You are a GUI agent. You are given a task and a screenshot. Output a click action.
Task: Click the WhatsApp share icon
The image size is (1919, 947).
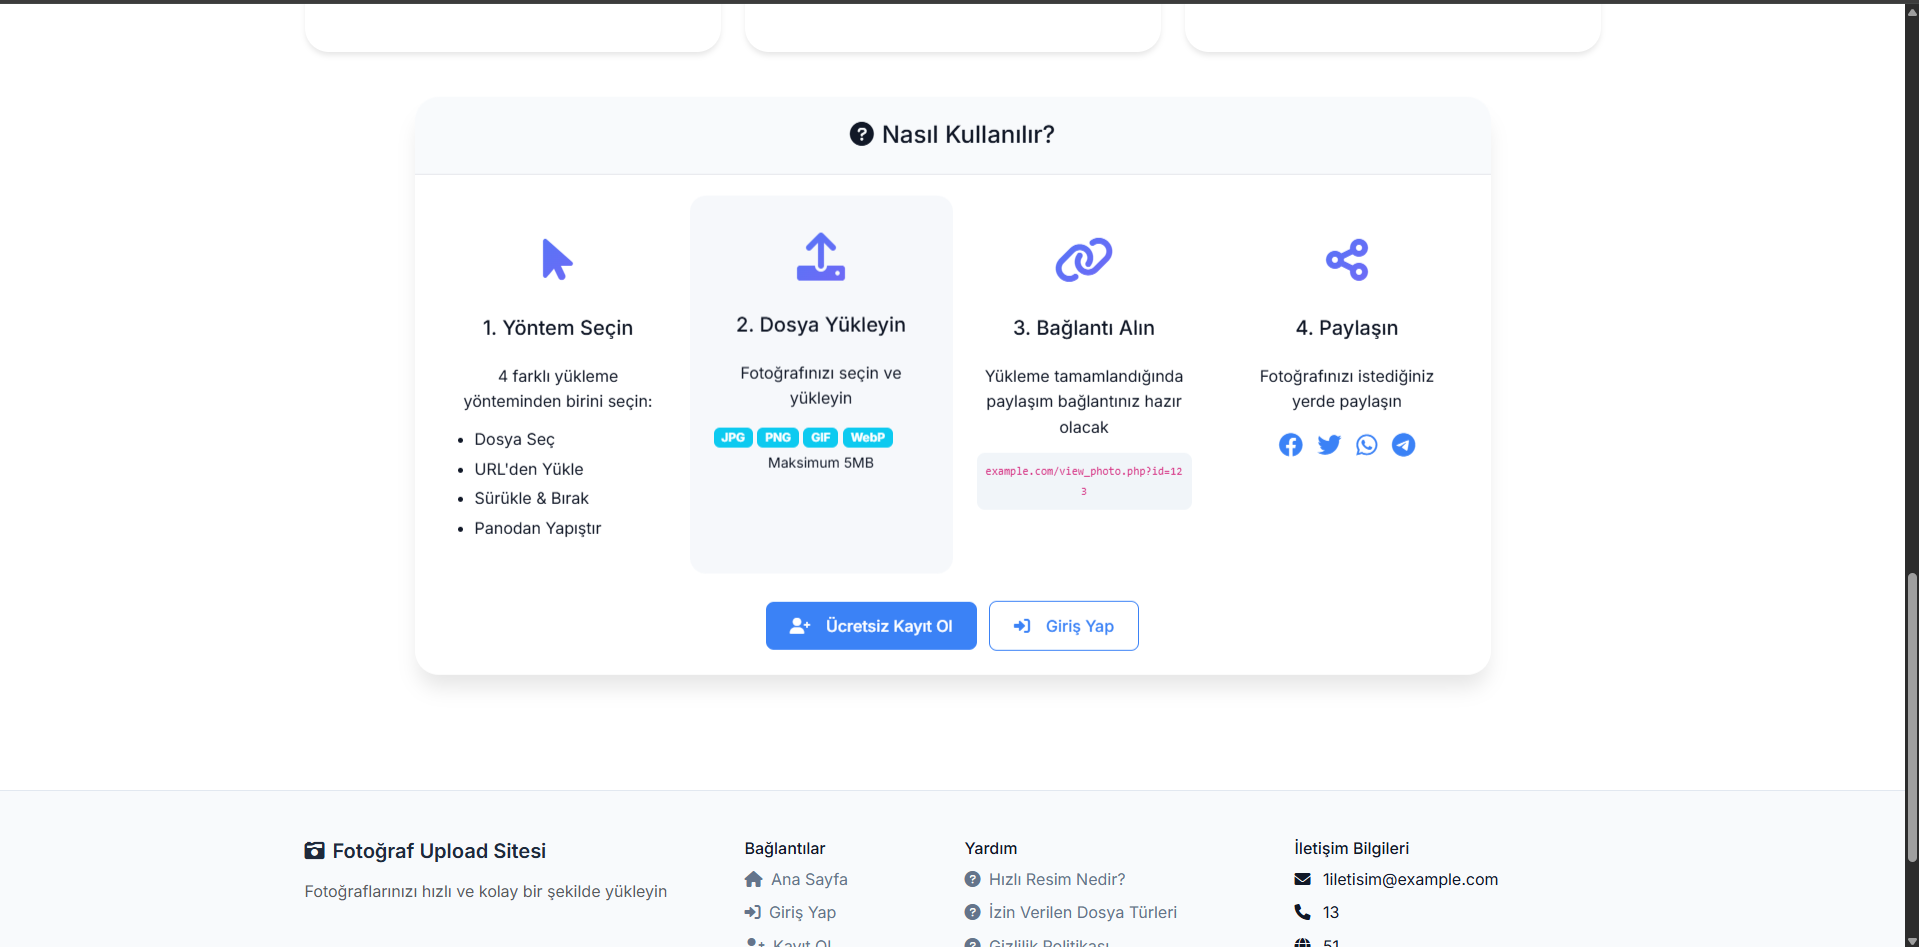click(1366, 445)
